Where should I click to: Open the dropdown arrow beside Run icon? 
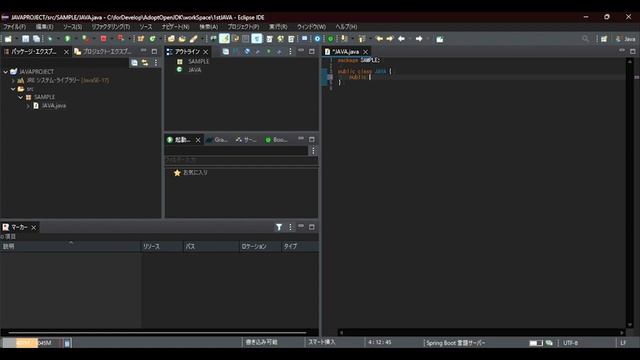[x=76, y=39]
